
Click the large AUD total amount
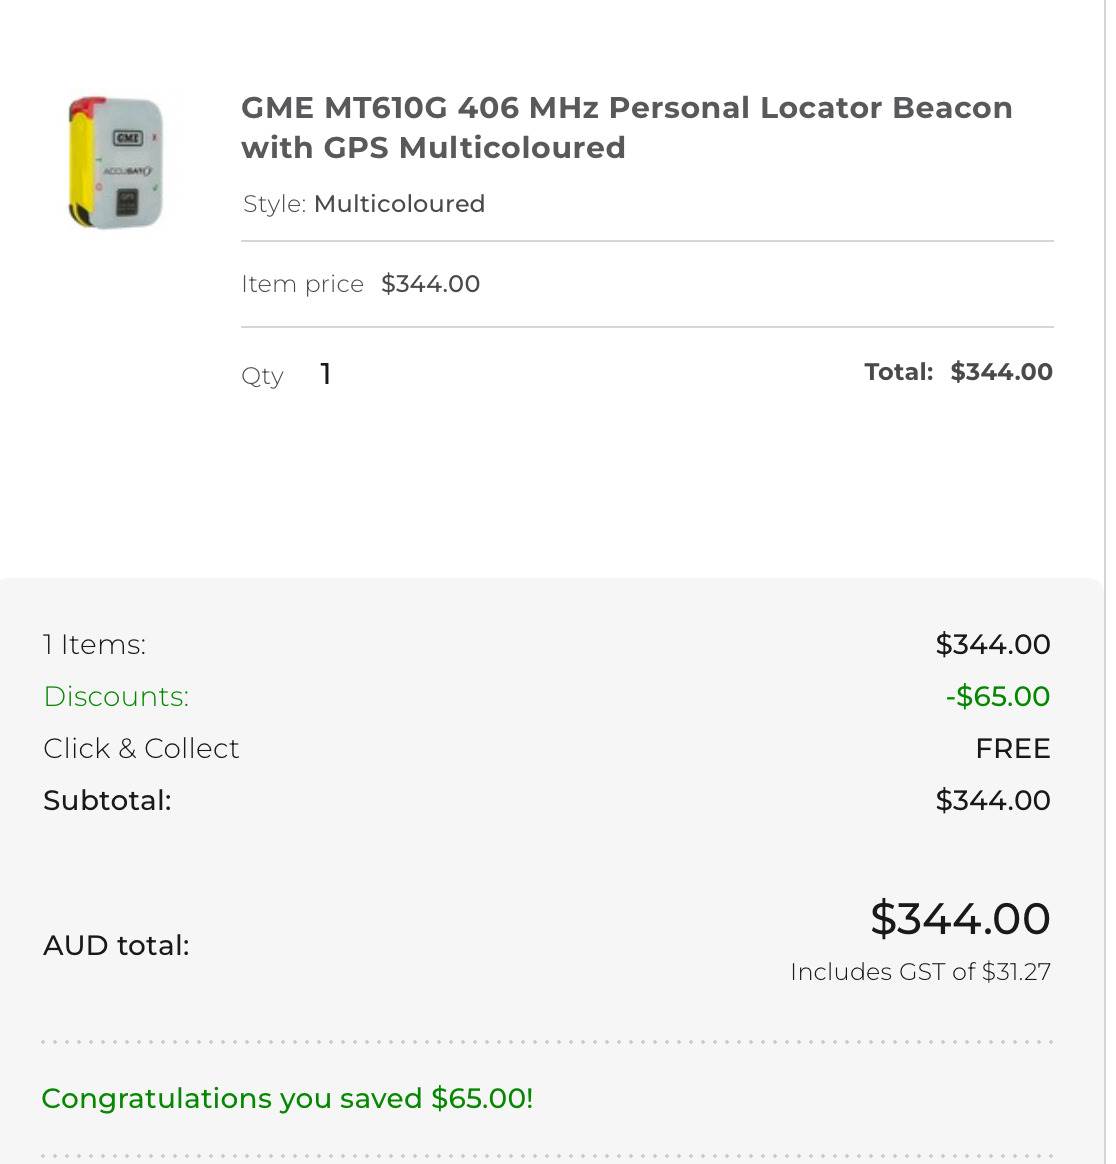(x=960, y=918)
